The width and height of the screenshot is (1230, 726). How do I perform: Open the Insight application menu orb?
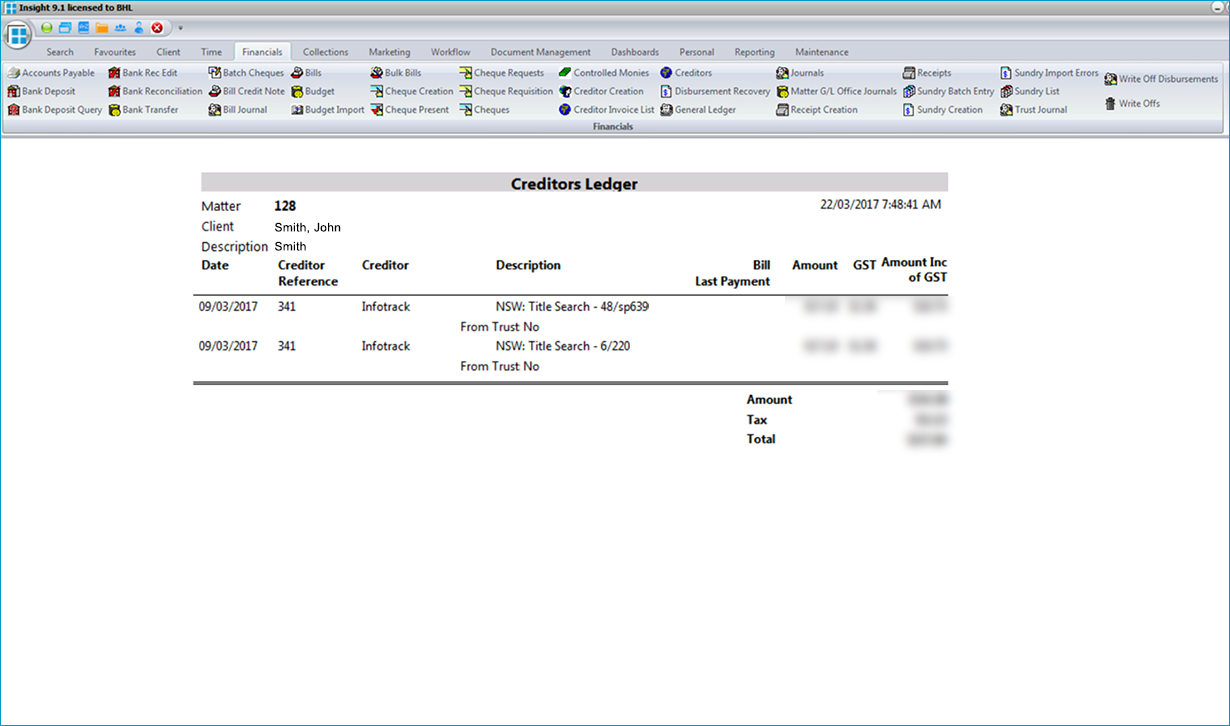tap(18, 35)
